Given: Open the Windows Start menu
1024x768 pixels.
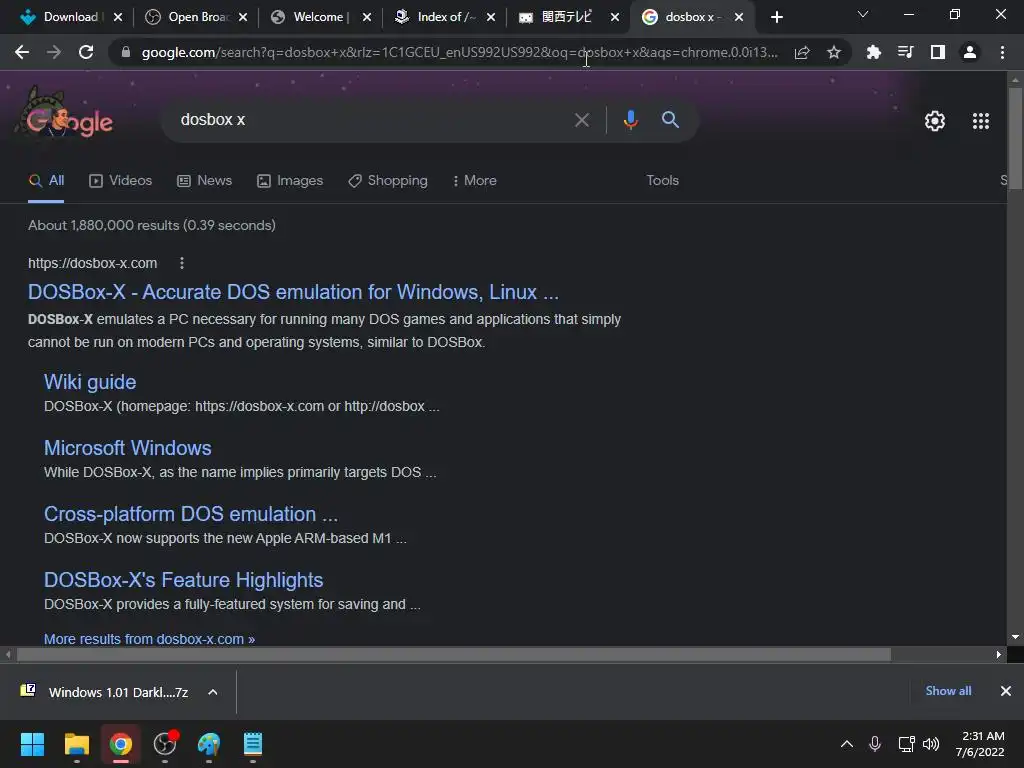Looking at the screenshot, I should tap(32, 744).
